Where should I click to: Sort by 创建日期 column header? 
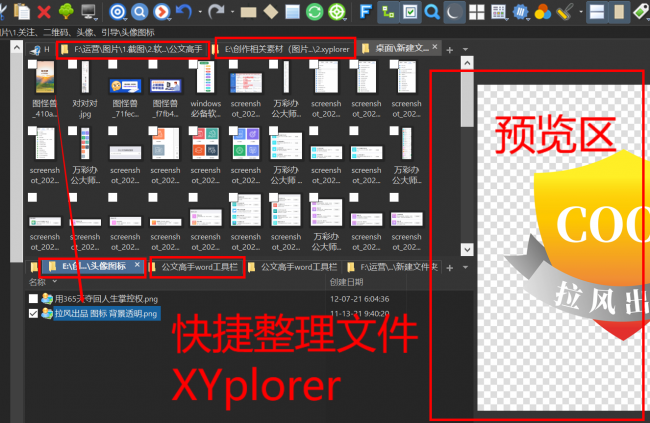tap(347, 282)
